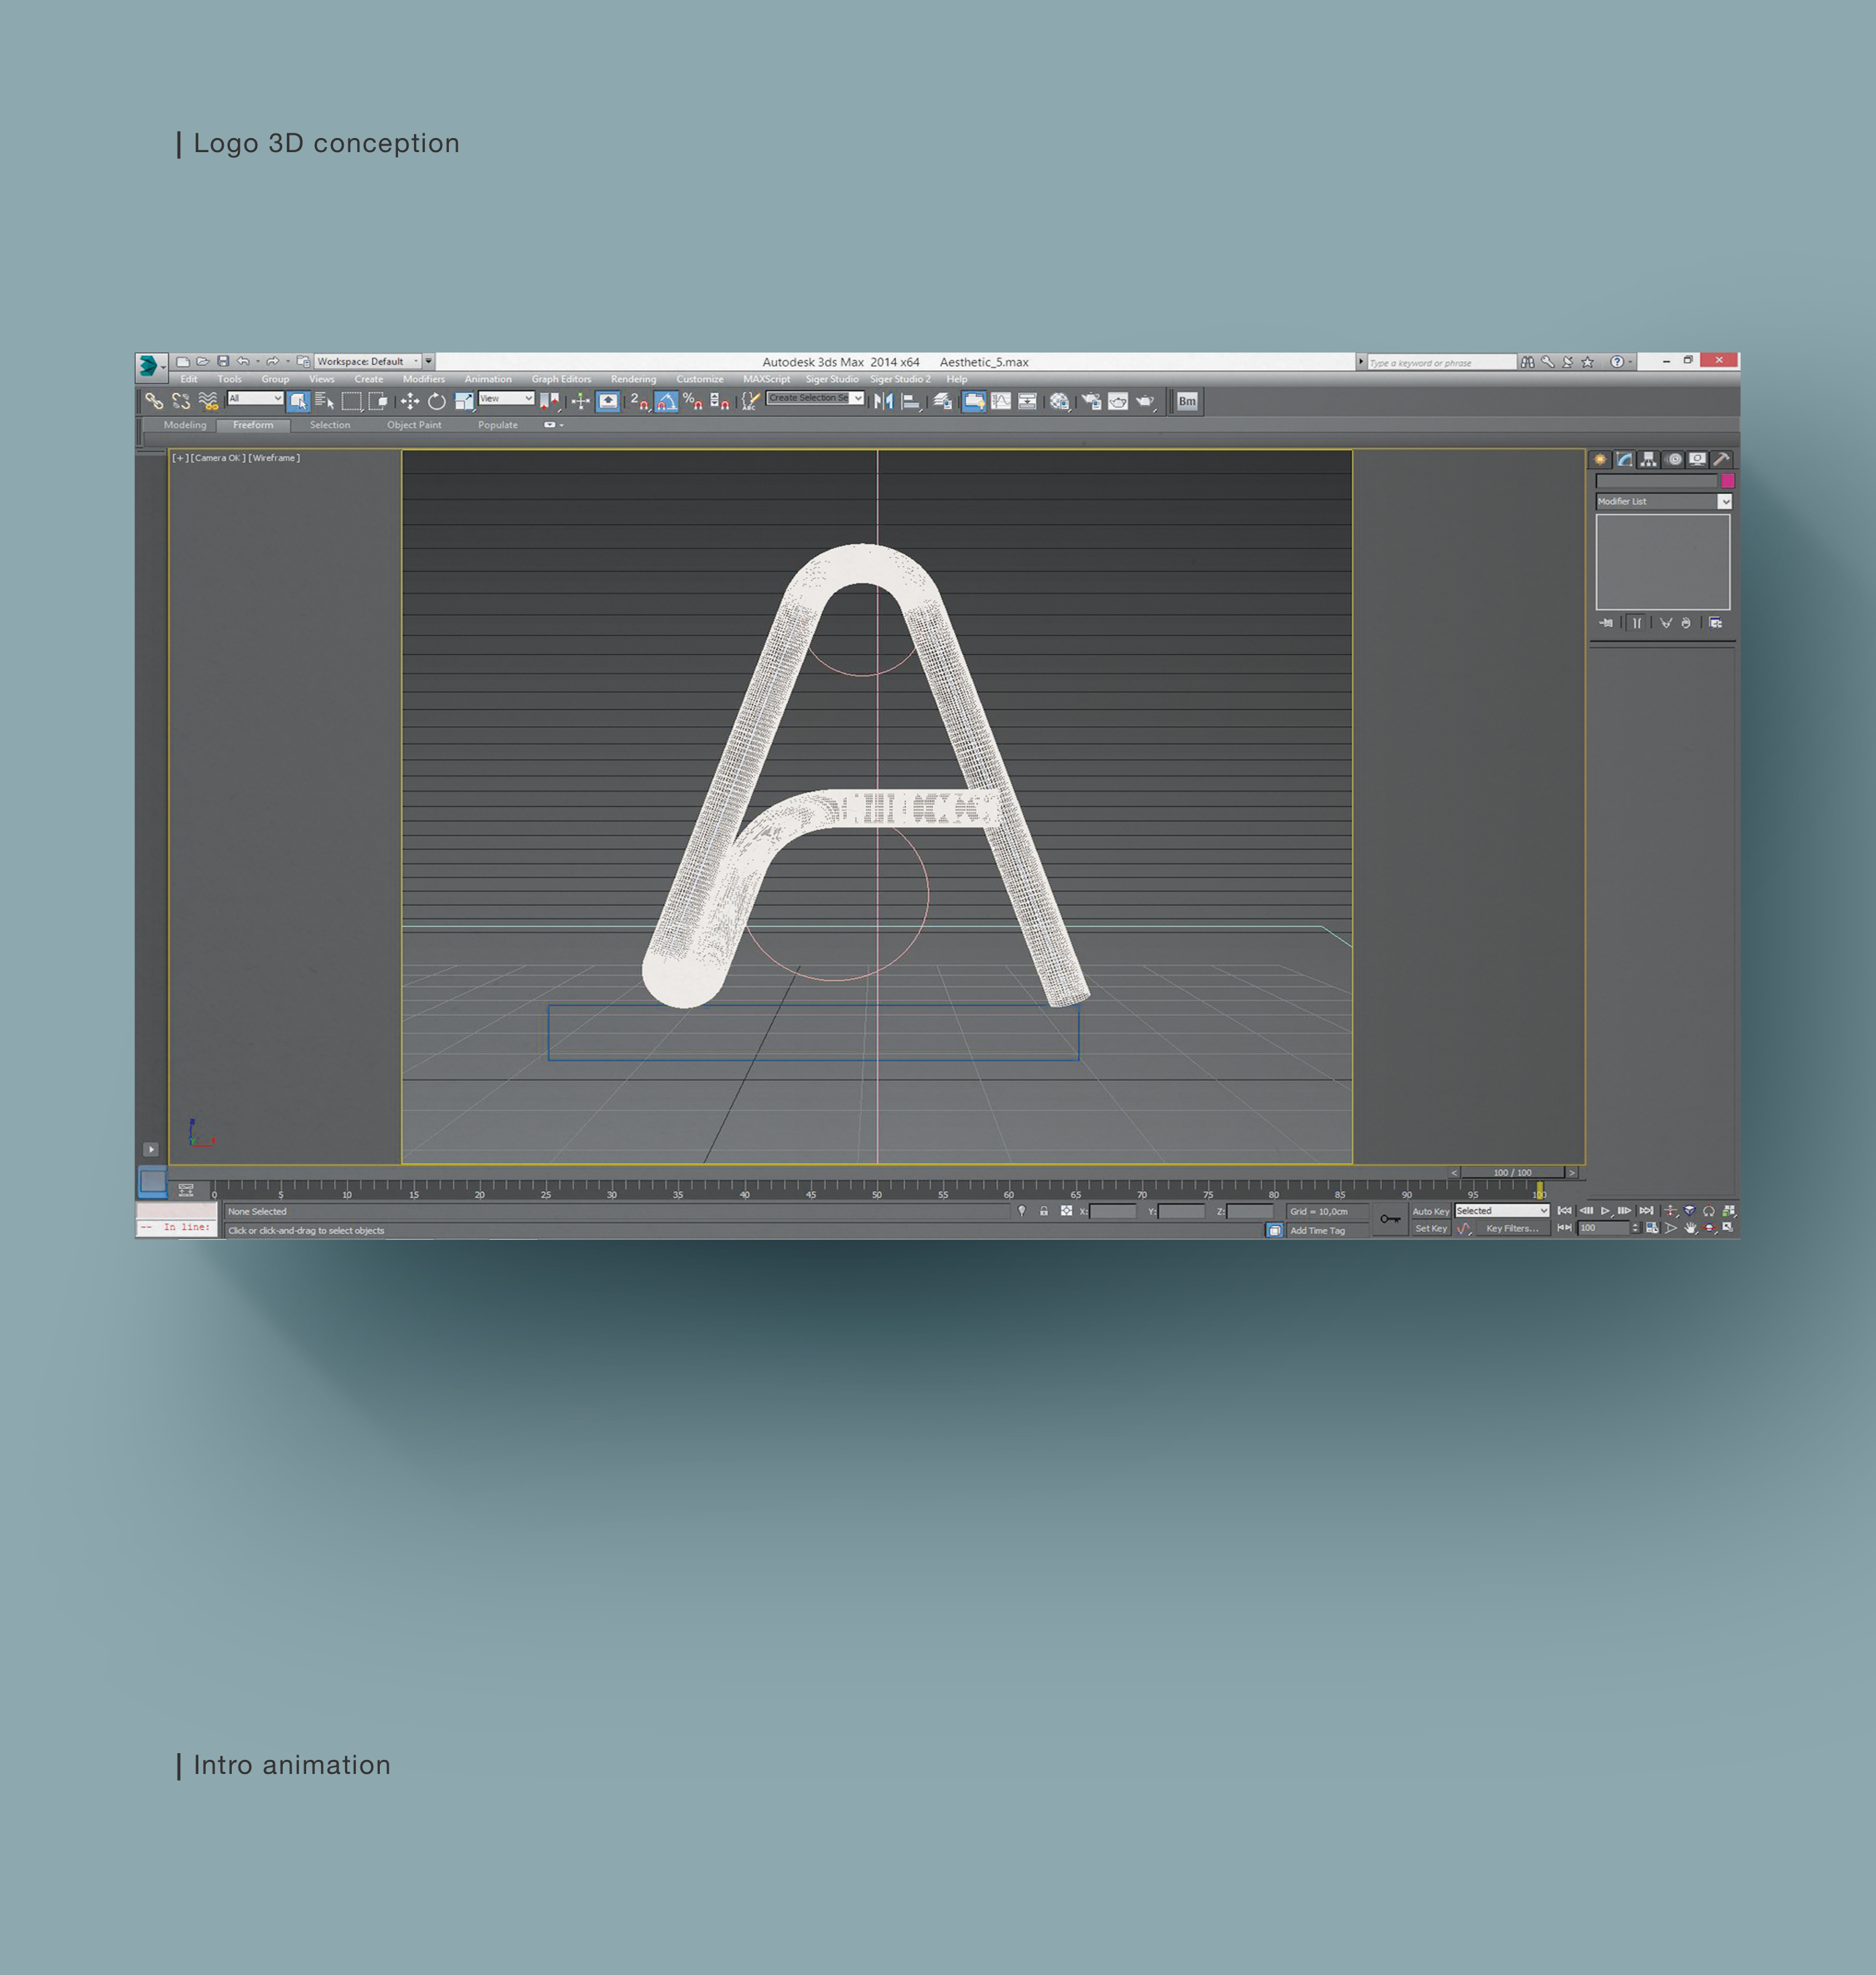
Task: Open the selection filter All dropdown
Action: [x=256, y=399]
